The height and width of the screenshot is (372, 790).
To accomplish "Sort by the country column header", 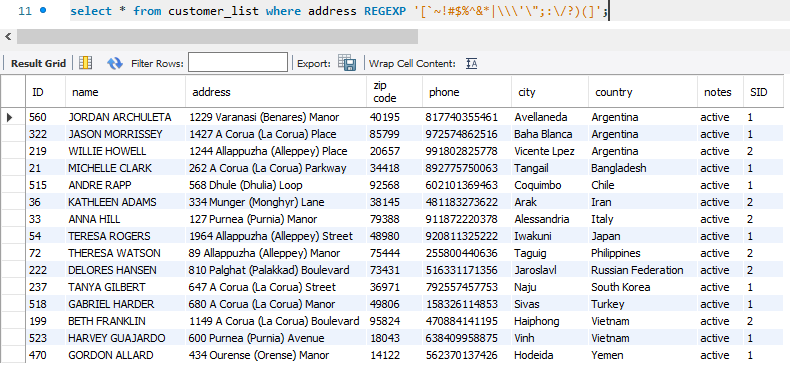I will pos(643,92).
